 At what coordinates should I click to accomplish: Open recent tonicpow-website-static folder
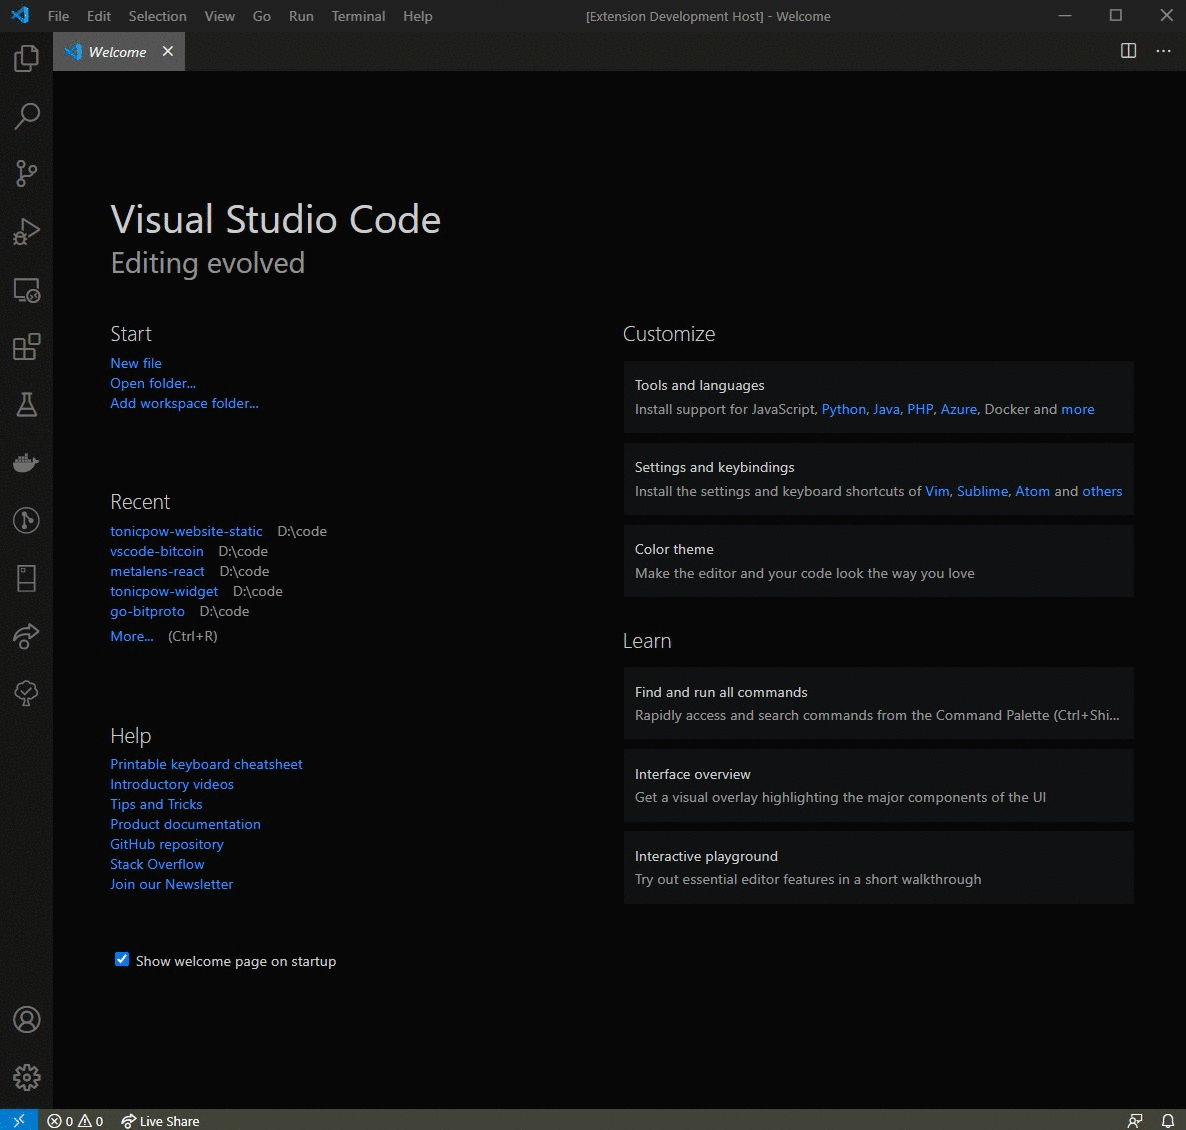186,531
